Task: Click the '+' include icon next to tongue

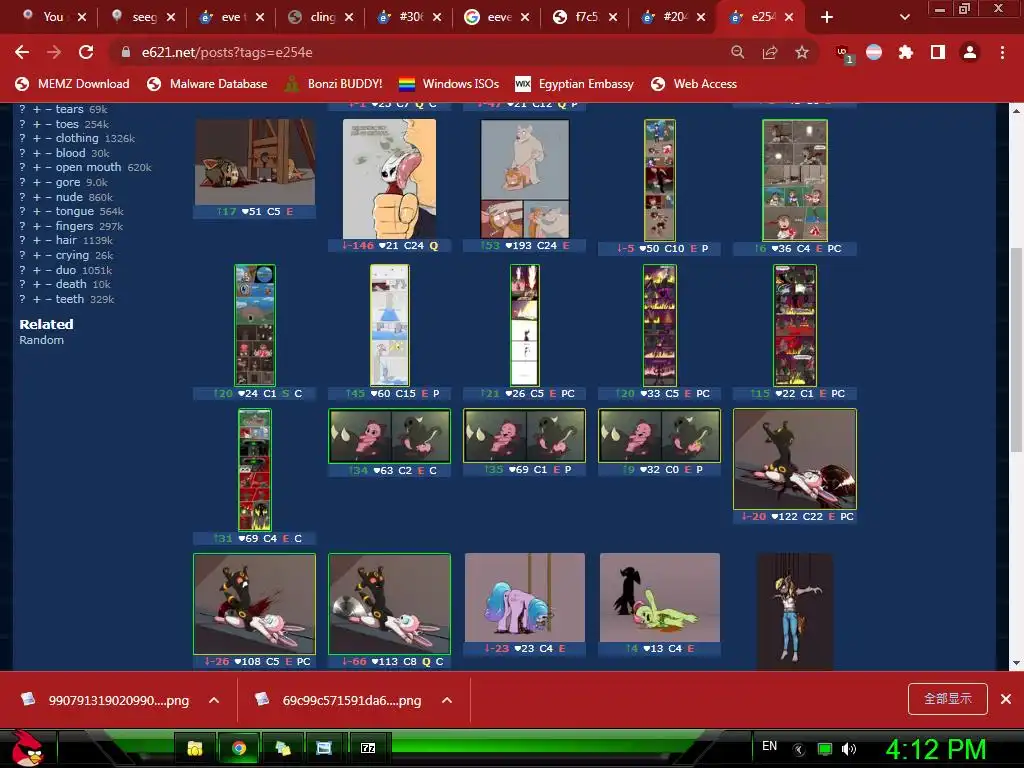Action: click(37, 211)
